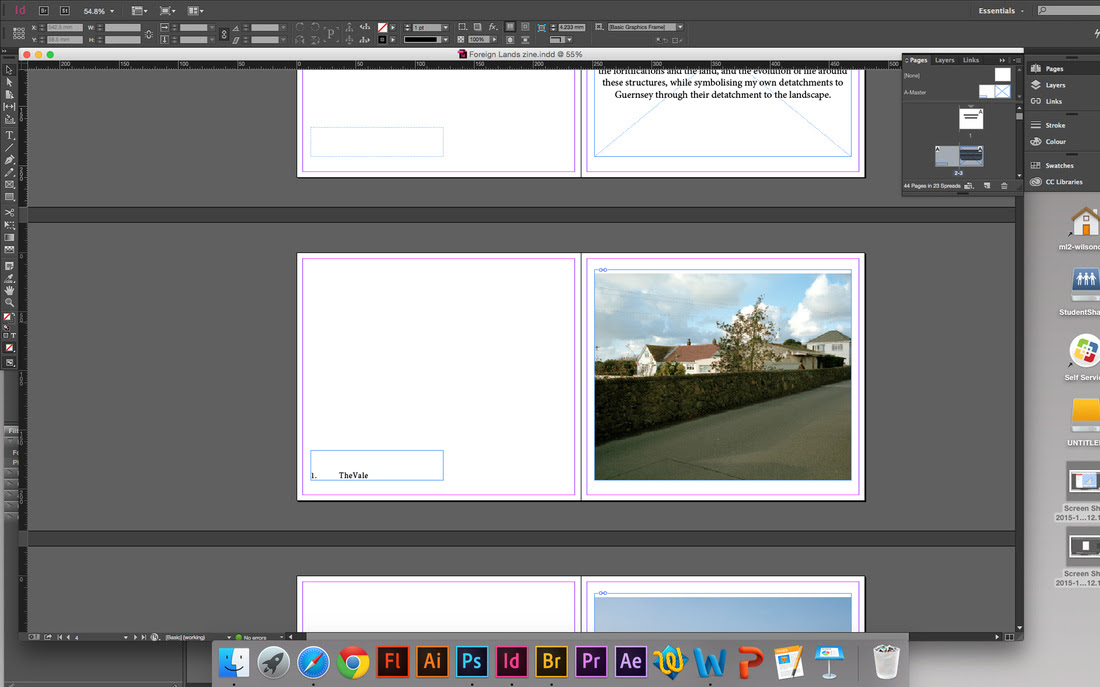Toggle formatting affects text button
Screen dimensions: 1100x687
12,335
